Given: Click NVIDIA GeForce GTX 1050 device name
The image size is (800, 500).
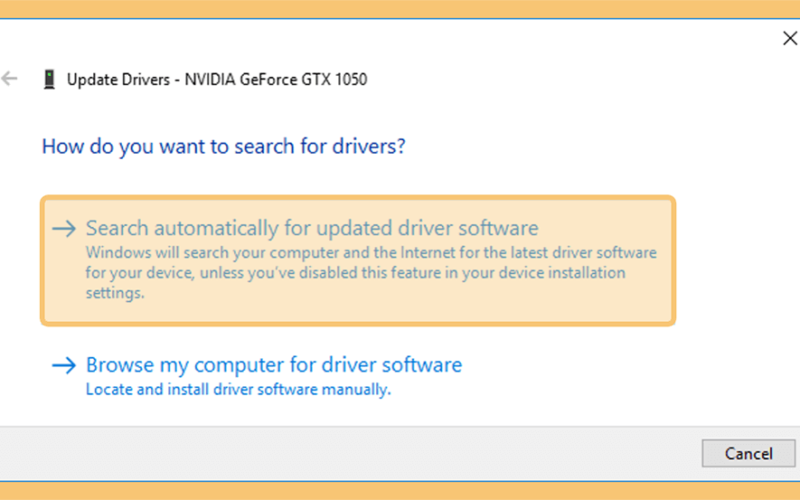Looking at the screenshot, I should 276,80.
